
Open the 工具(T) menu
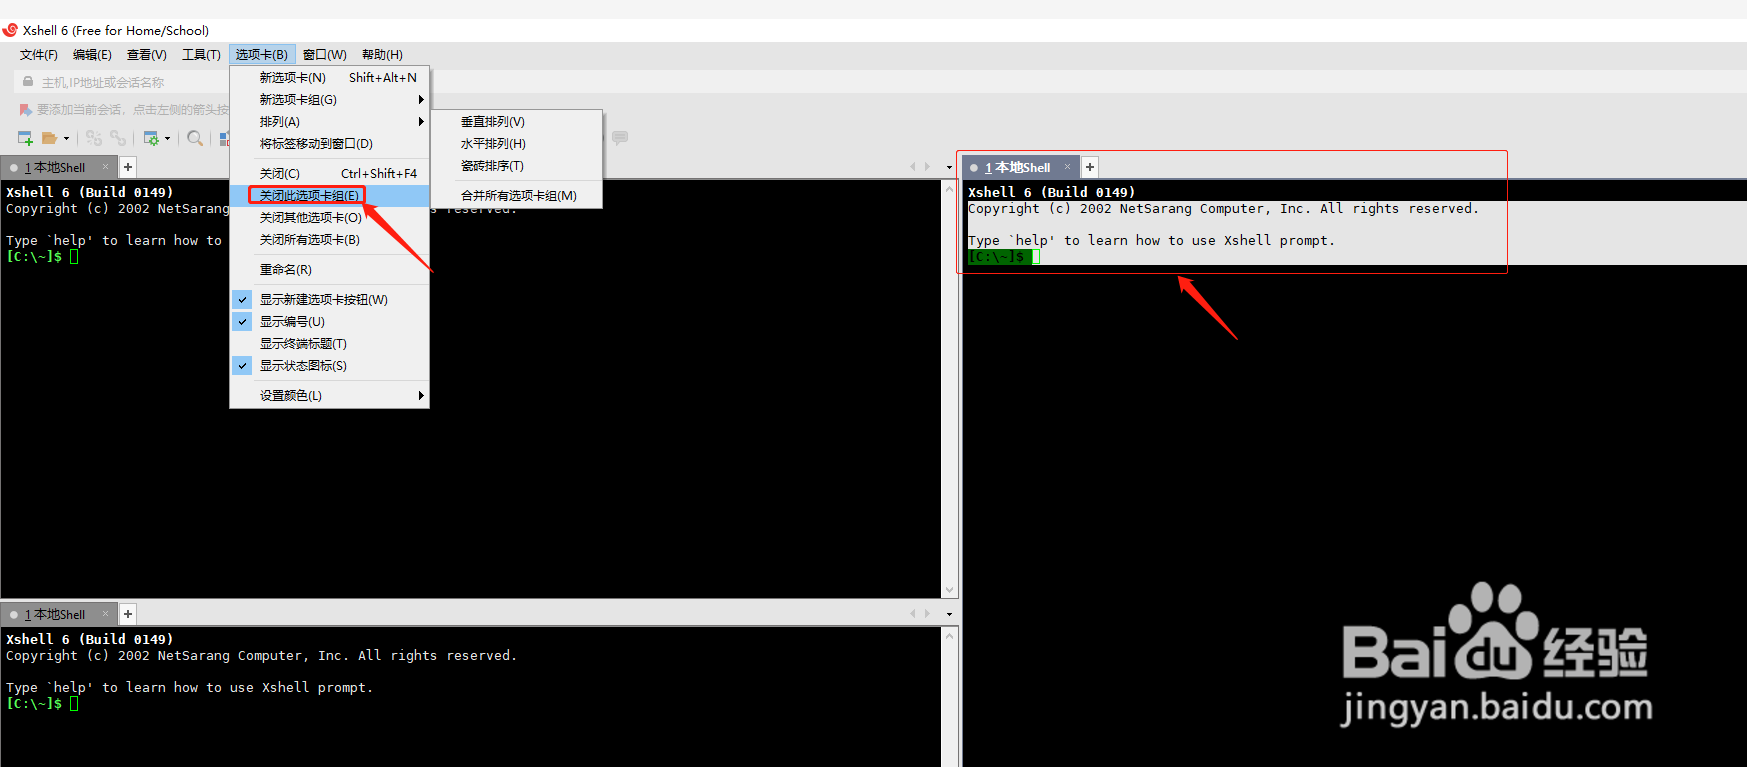[x=201, y=54]
